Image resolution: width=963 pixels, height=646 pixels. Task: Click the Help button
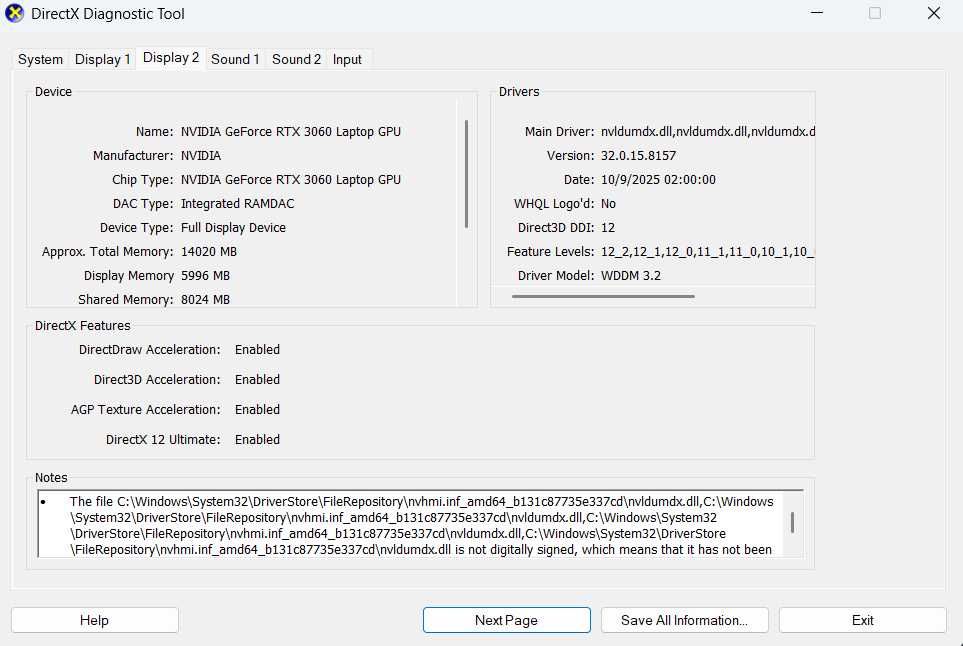pyautogui.click(x=95, y=620)
